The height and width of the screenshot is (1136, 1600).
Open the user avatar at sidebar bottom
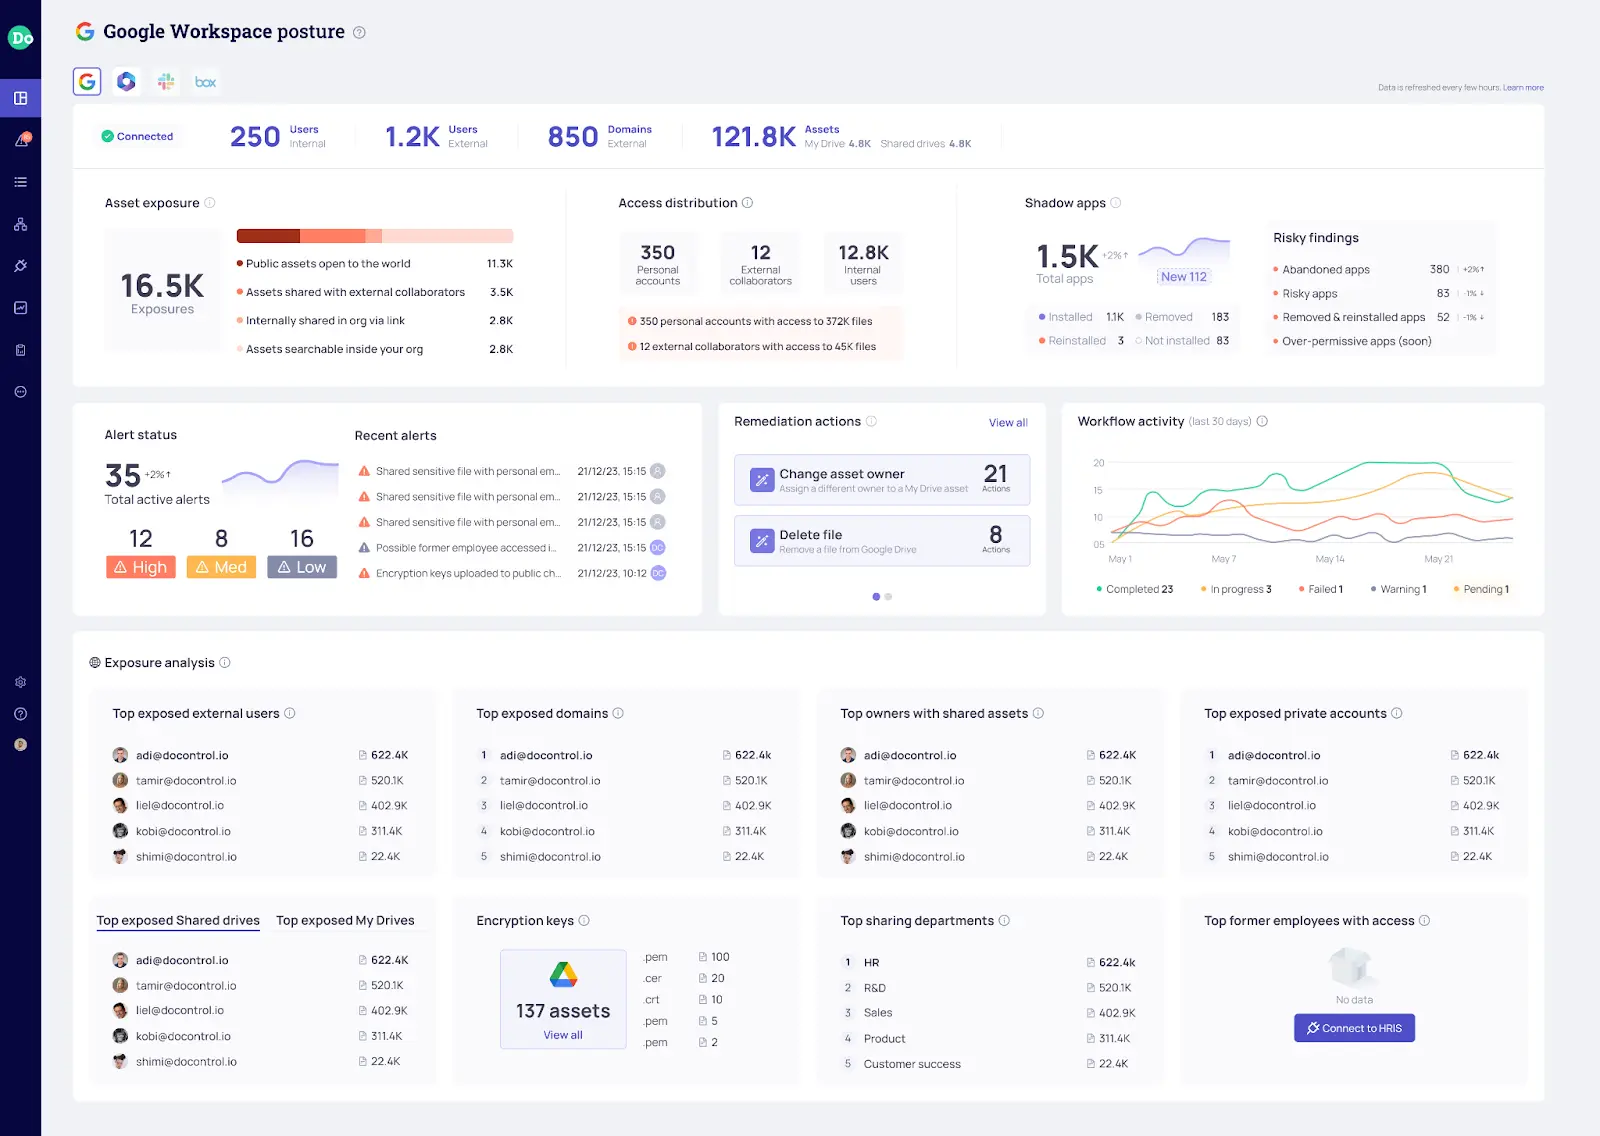coord(20,744)
